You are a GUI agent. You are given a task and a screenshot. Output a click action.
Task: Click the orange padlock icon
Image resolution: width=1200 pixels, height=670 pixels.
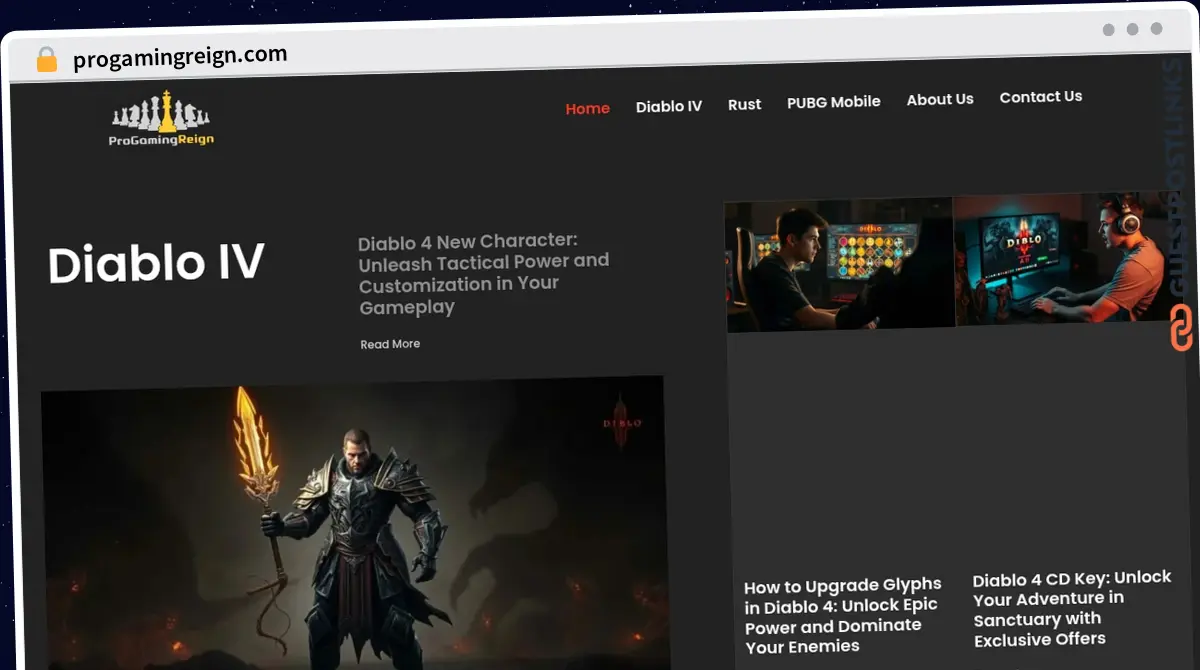[x=46, y=59]
